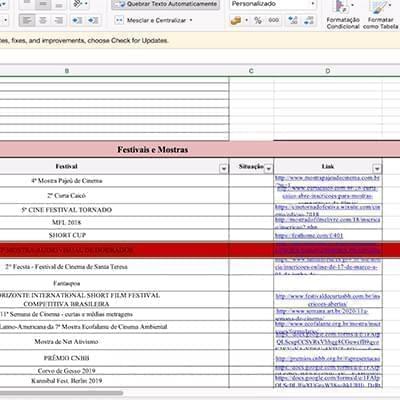This screenshot has height=400, width=400.
Task: Select the 'MFL 2018' cell
Action: pos(114,223)
